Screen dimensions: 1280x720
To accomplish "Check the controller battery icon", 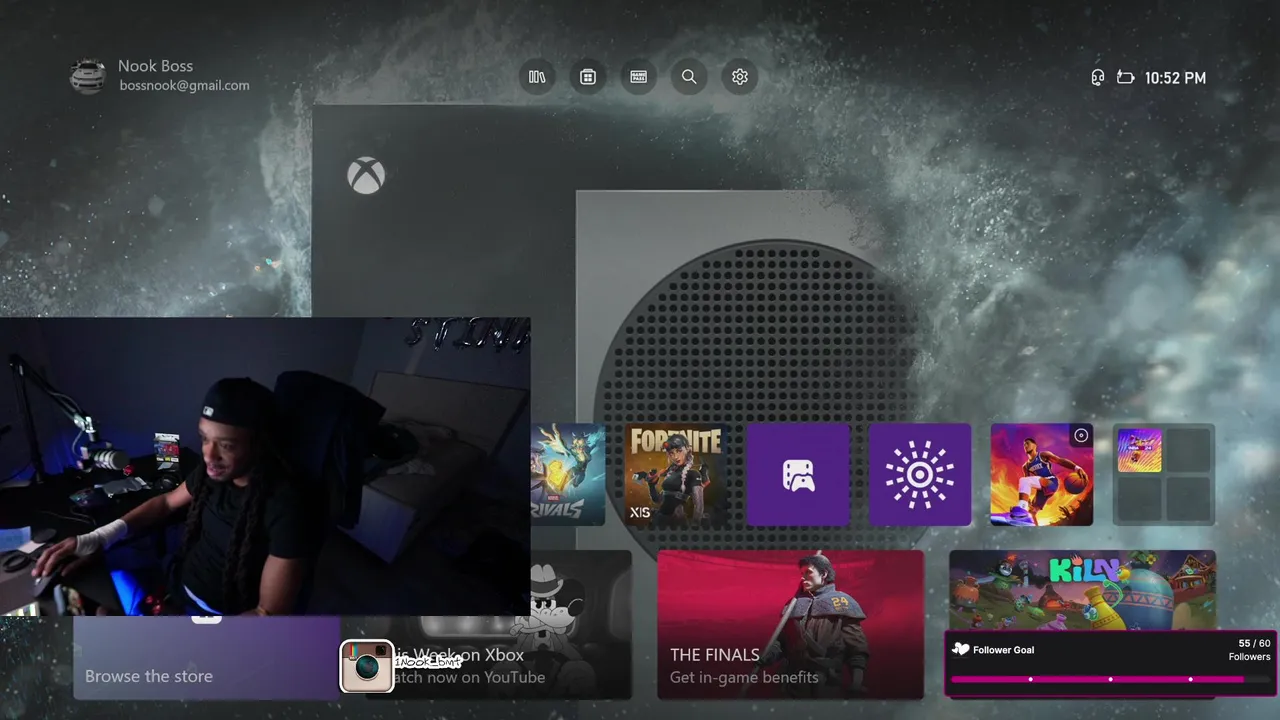I will (x=1125, y=77).
